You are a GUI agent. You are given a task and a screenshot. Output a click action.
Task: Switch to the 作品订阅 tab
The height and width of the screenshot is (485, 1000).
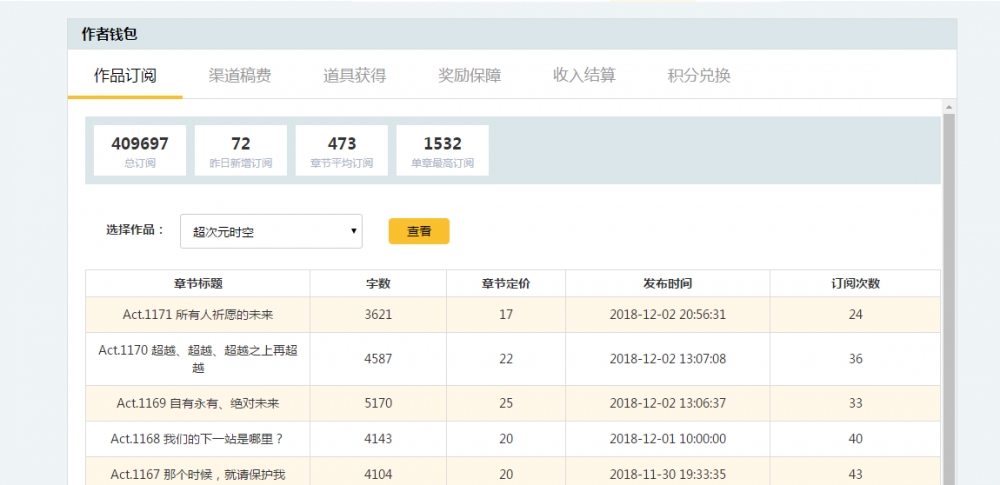coord(125,76)
